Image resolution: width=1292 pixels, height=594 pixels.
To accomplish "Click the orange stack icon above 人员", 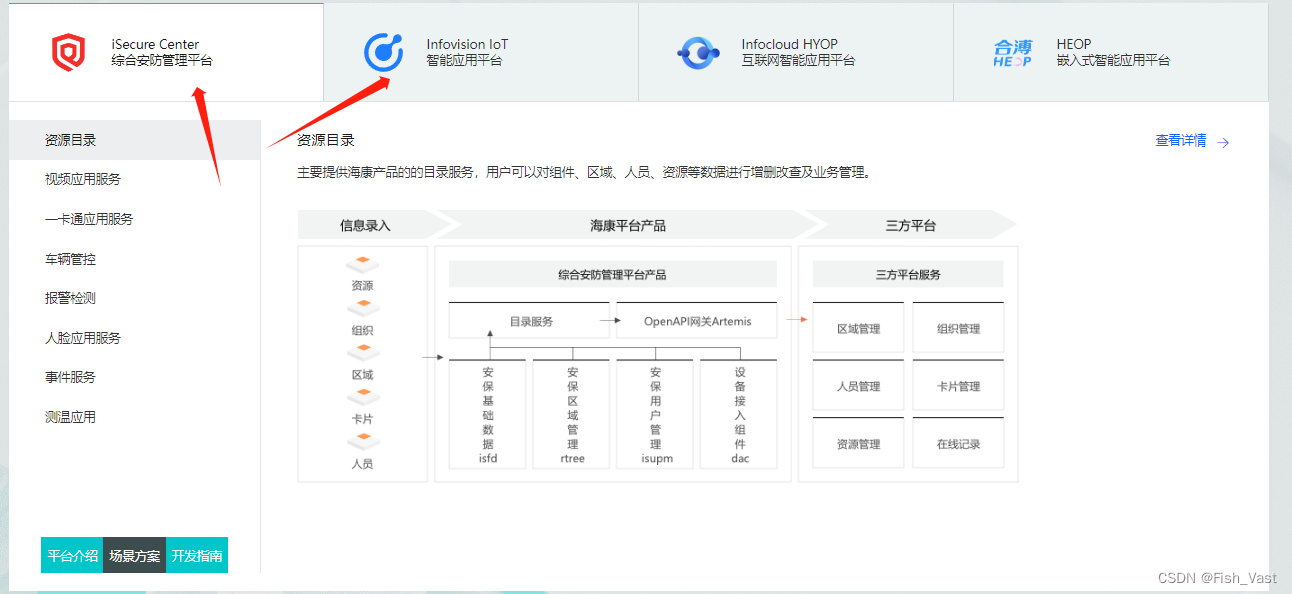I will click(x=363, y=443).
